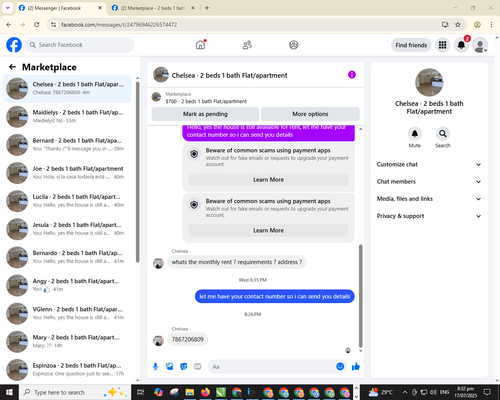Viewport: 500px width, 400px height.
Task: Open the account avatar menu
Action: (x=480, y=45)
